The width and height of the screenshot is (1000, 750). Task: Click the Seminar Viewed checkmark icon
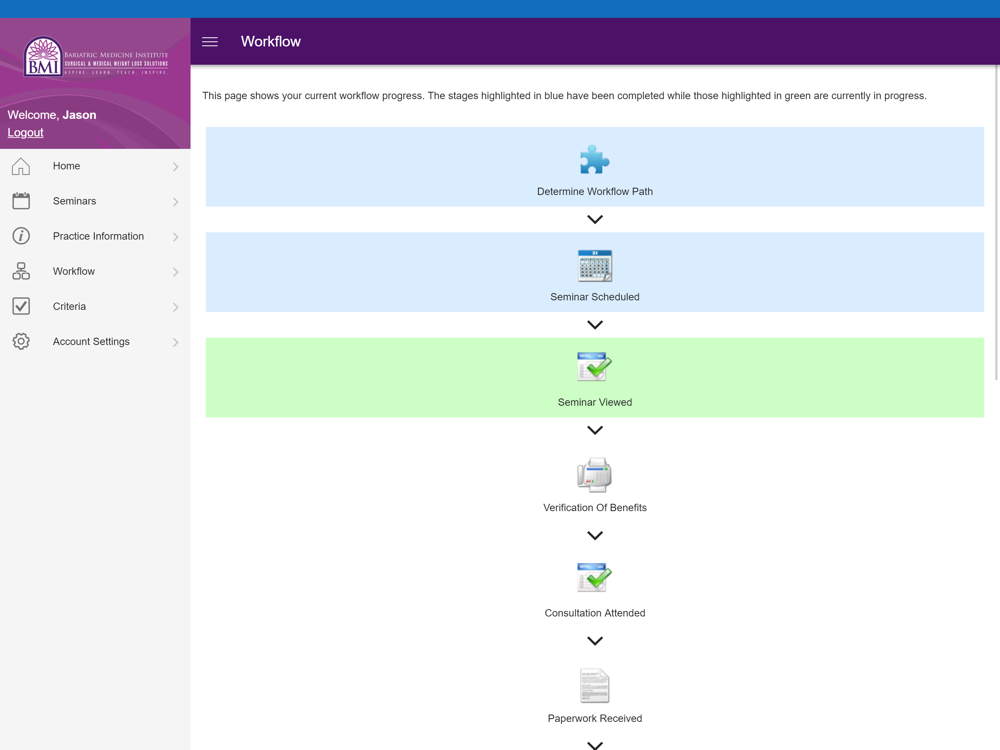click(594, 367)
